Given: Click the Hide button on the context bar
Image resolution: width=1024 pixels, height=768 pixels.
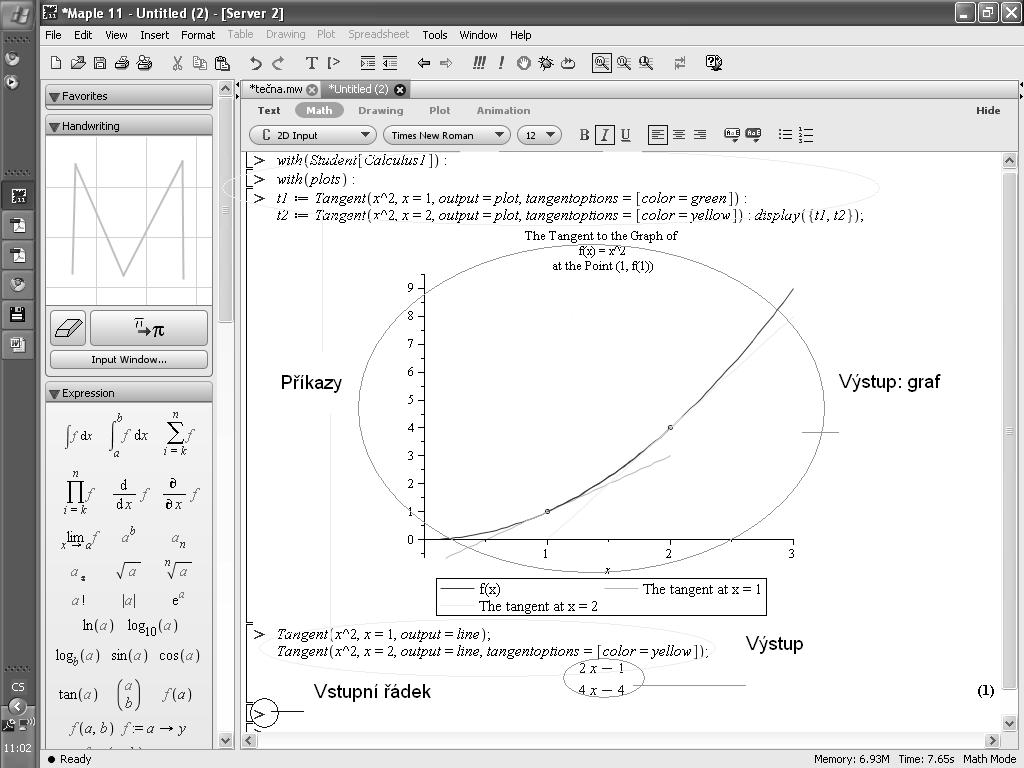Looking at the screenshot, I should click(988, 110).
